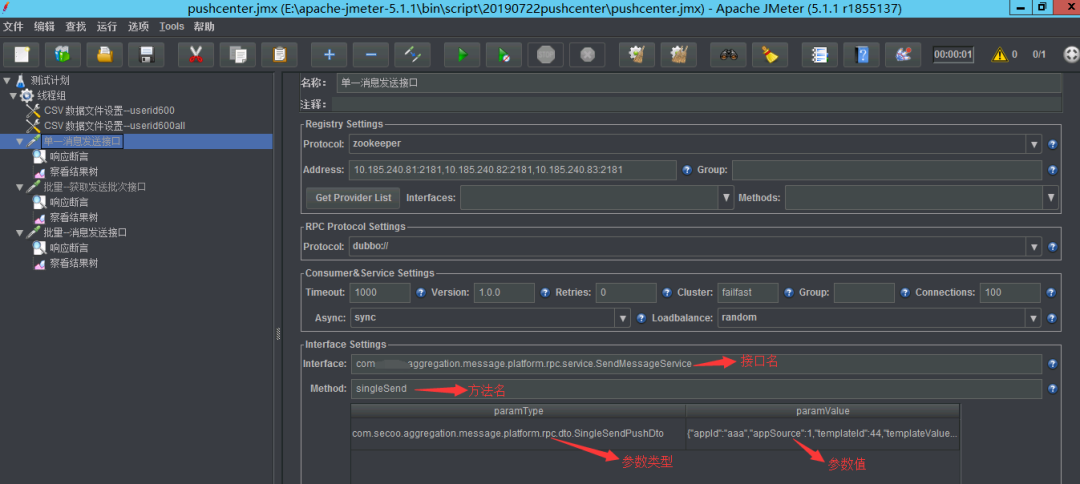The width and height of the screenshot is (1080, 484).
Task: Collapse the 线程组 tree node
Action: tap(13, 95)
